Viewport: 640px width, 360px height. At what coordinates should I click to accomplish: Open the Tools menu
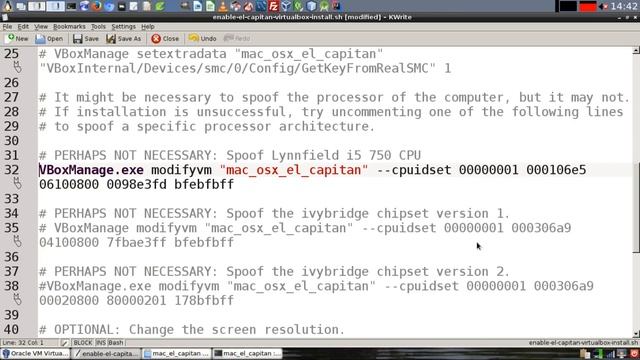pyautogui.click(x=98, y=27)
